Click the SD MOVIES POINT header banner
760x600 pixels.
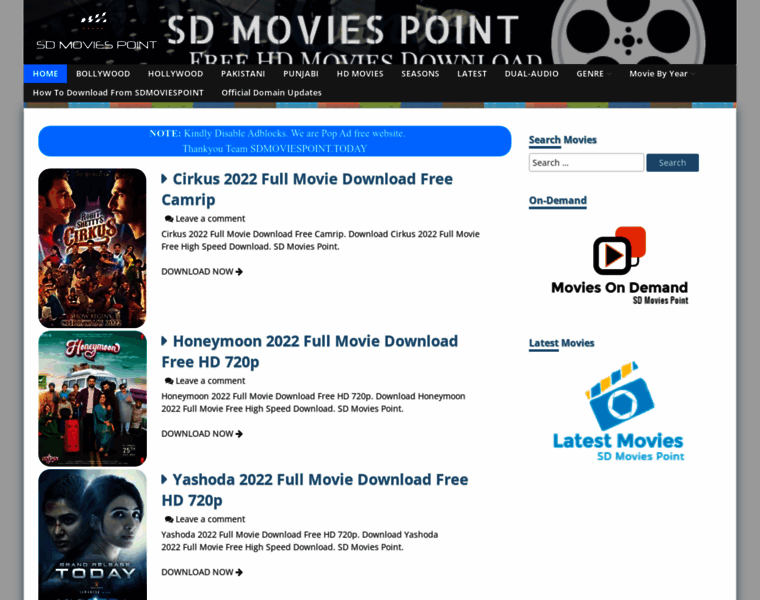coord(380,32)
